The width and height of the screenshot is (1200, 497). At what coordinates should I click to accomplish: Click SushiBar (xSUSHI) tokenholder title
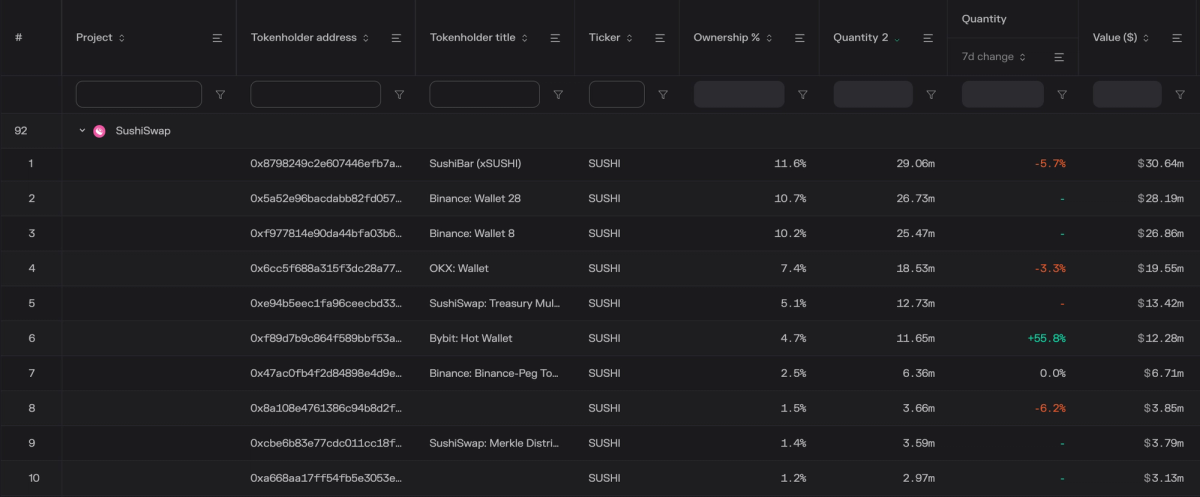(x=475, y=163)
